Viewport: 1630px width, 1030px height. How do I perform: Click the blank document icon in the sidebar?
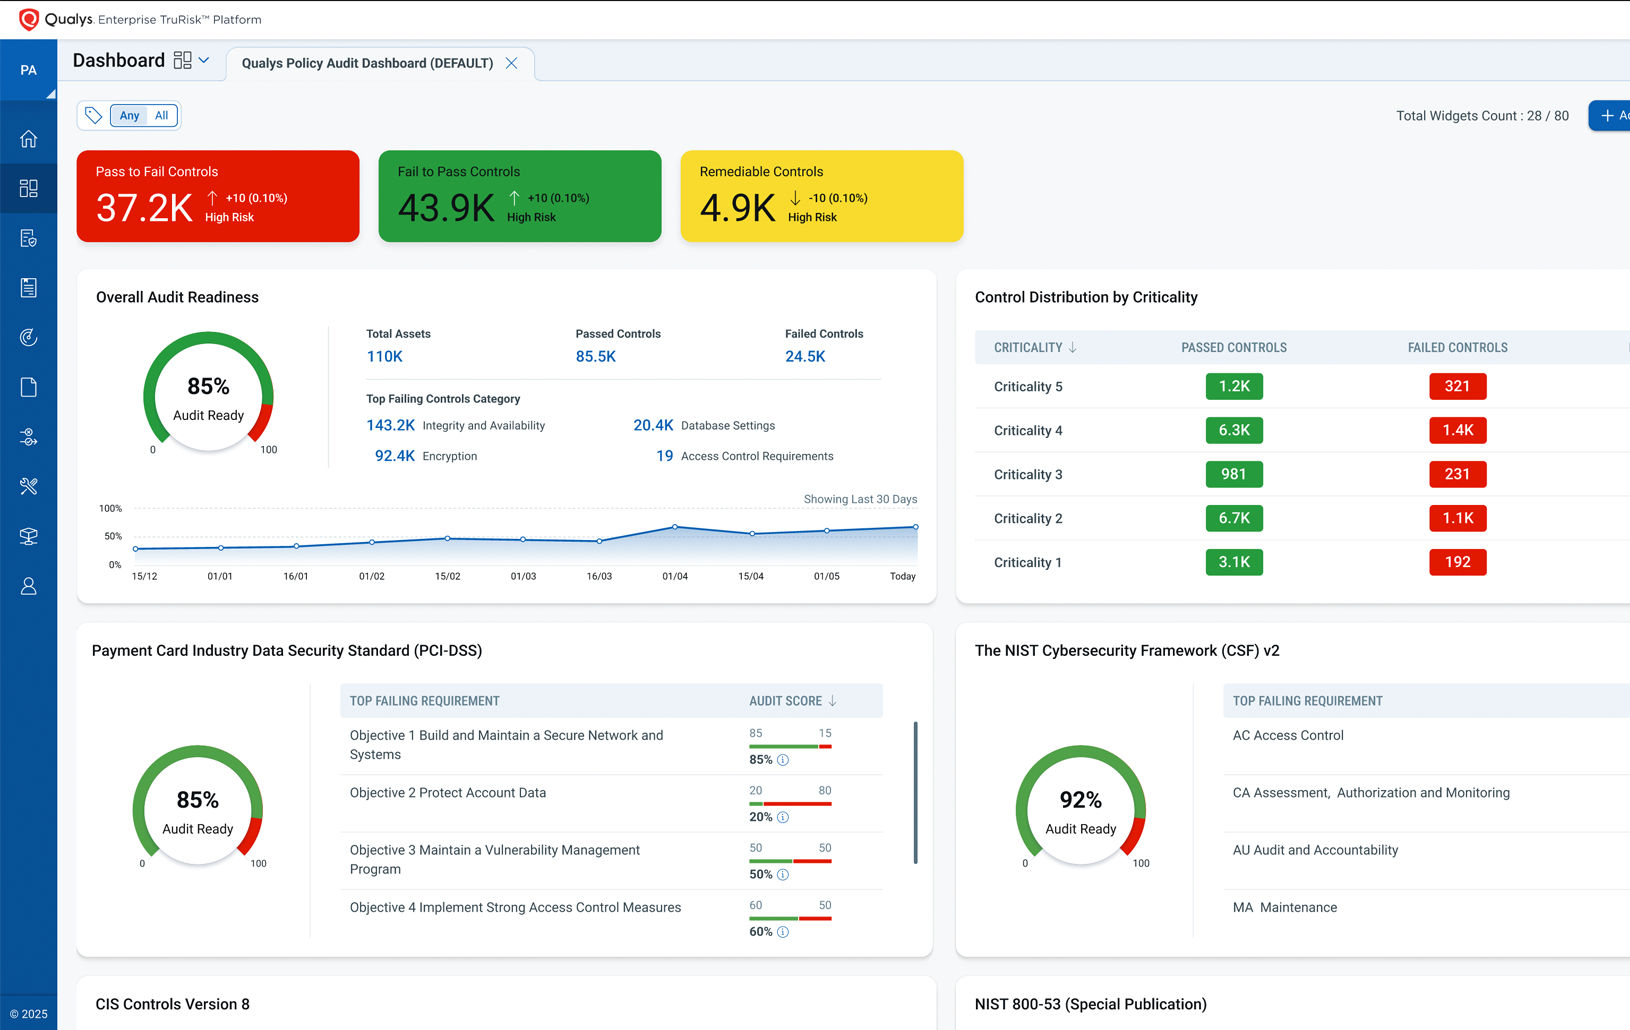[x=27, y=387]
